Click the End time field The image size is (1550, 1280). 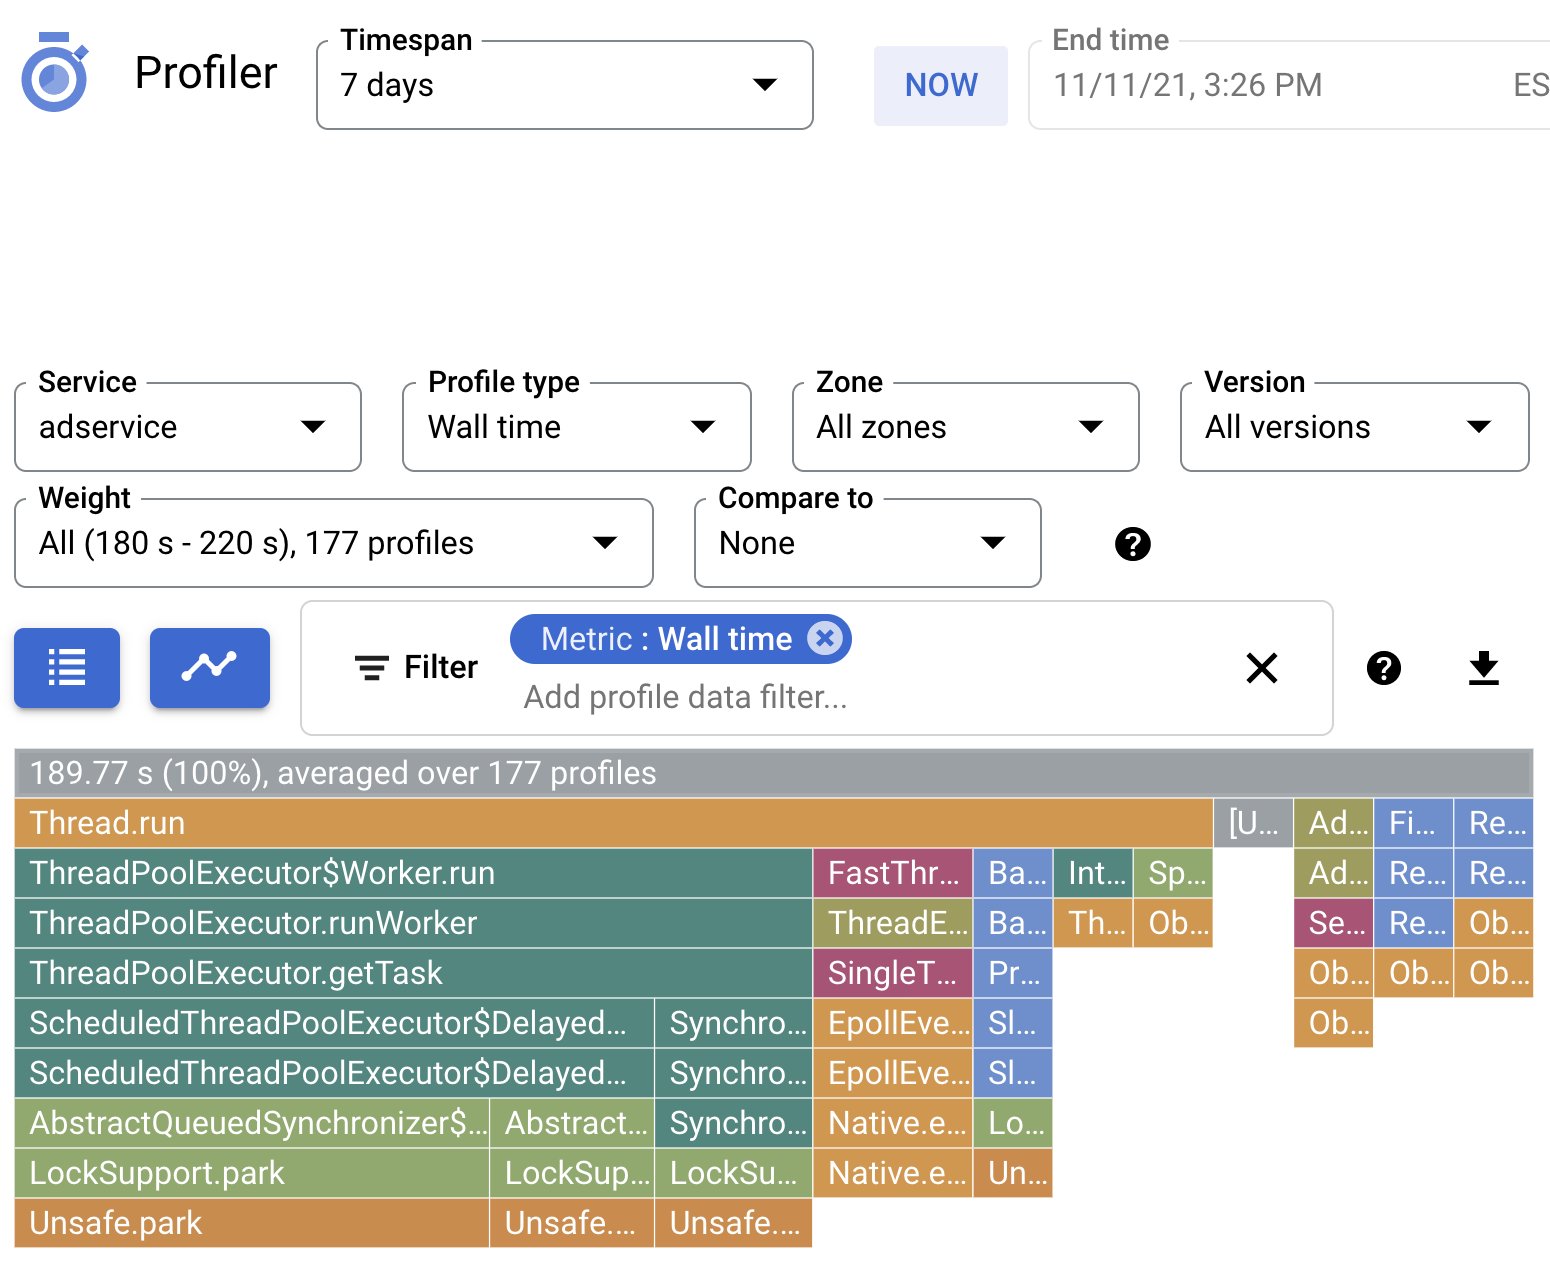coord(1188,85)
